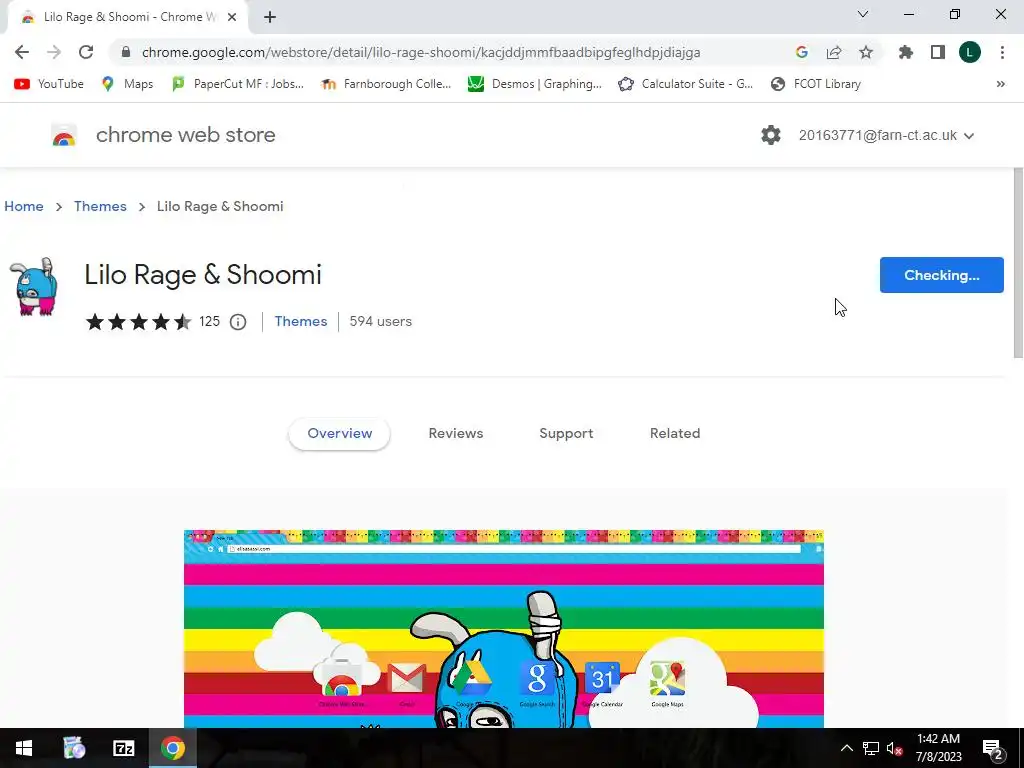Screen dimensions: 1024x768
Task: Open tab search chevron in title bar
Action: tap(863, 14)
